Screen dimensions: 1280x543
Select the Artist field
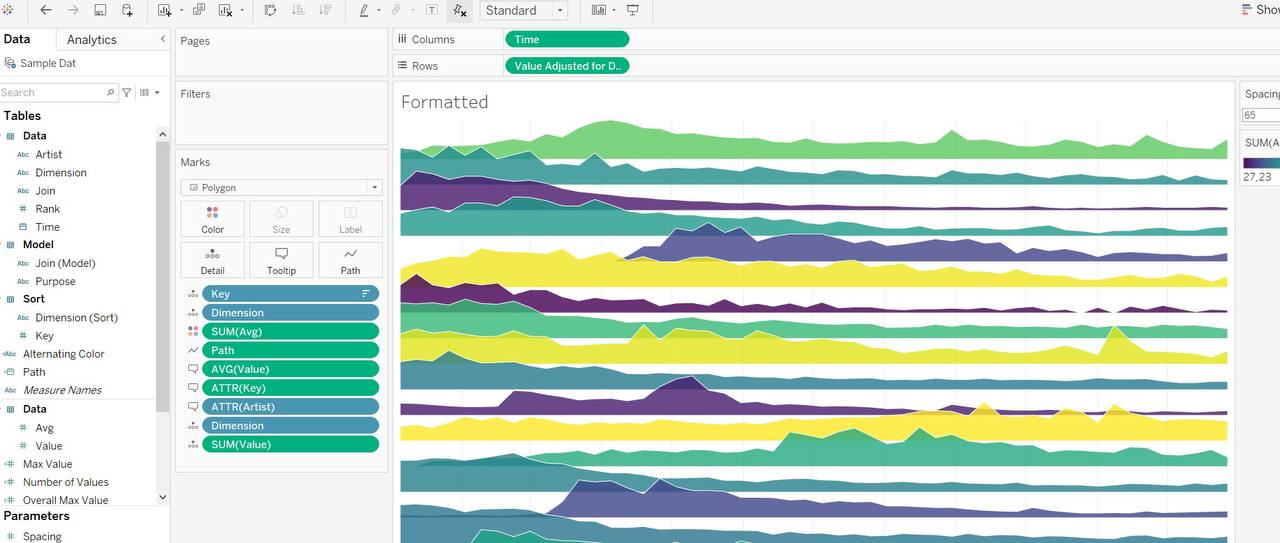[48, 154]
